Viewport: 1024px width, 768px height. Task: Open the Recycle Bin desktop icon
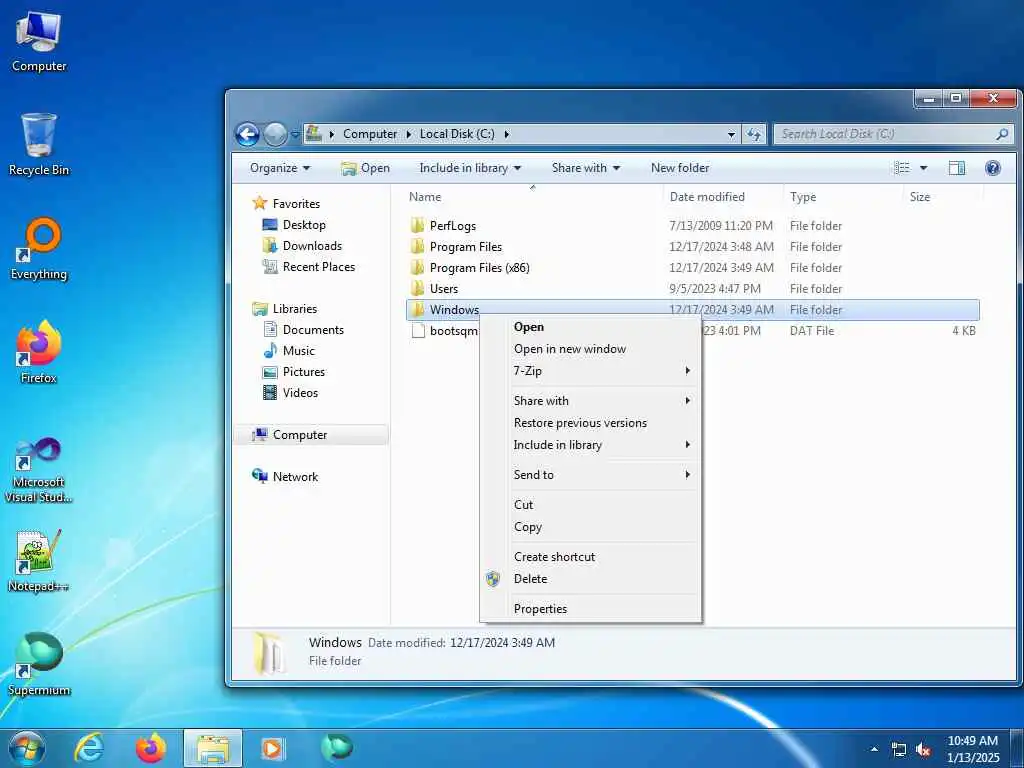pos(39,144)
